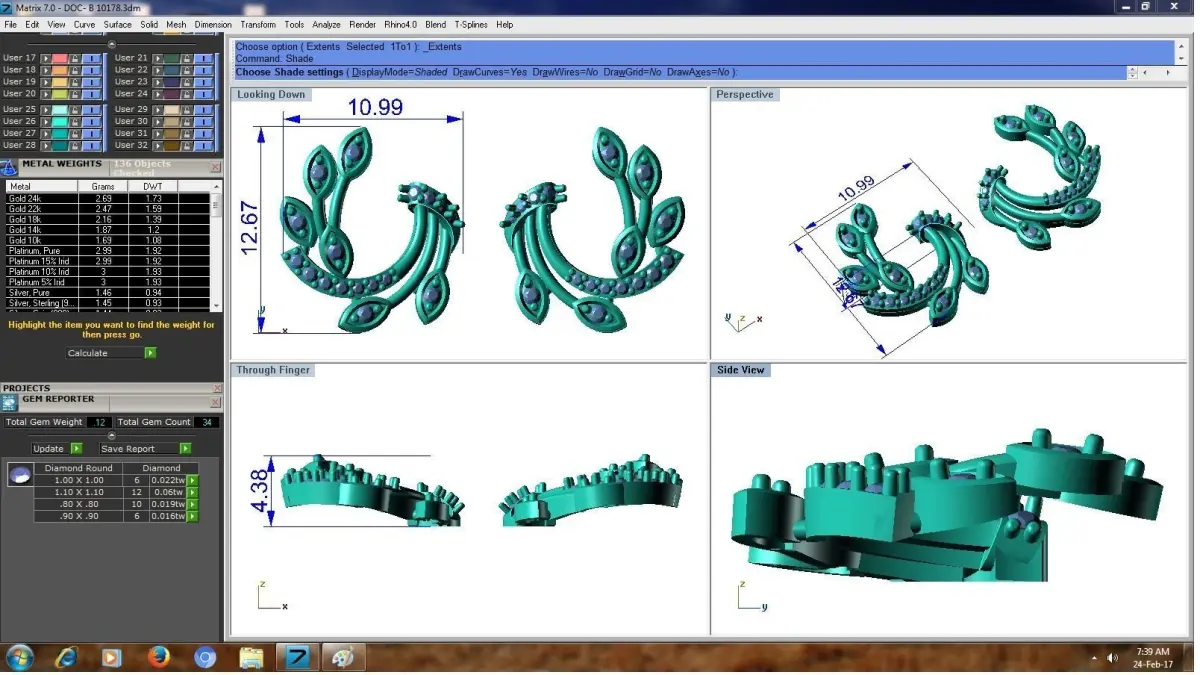
Task: Activate the Looking Down viewport title
Action: (271, 94)
